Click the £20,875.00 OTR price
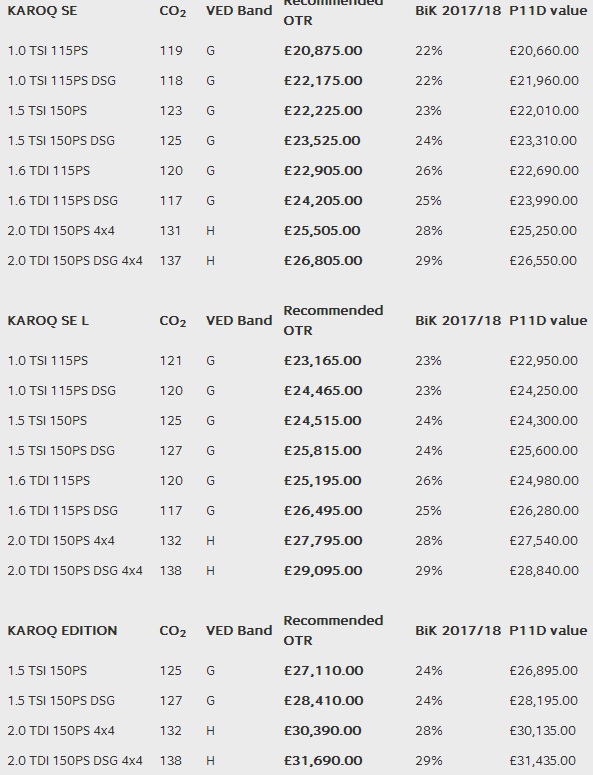Screen dimensions: 593x775 [323, 50]
